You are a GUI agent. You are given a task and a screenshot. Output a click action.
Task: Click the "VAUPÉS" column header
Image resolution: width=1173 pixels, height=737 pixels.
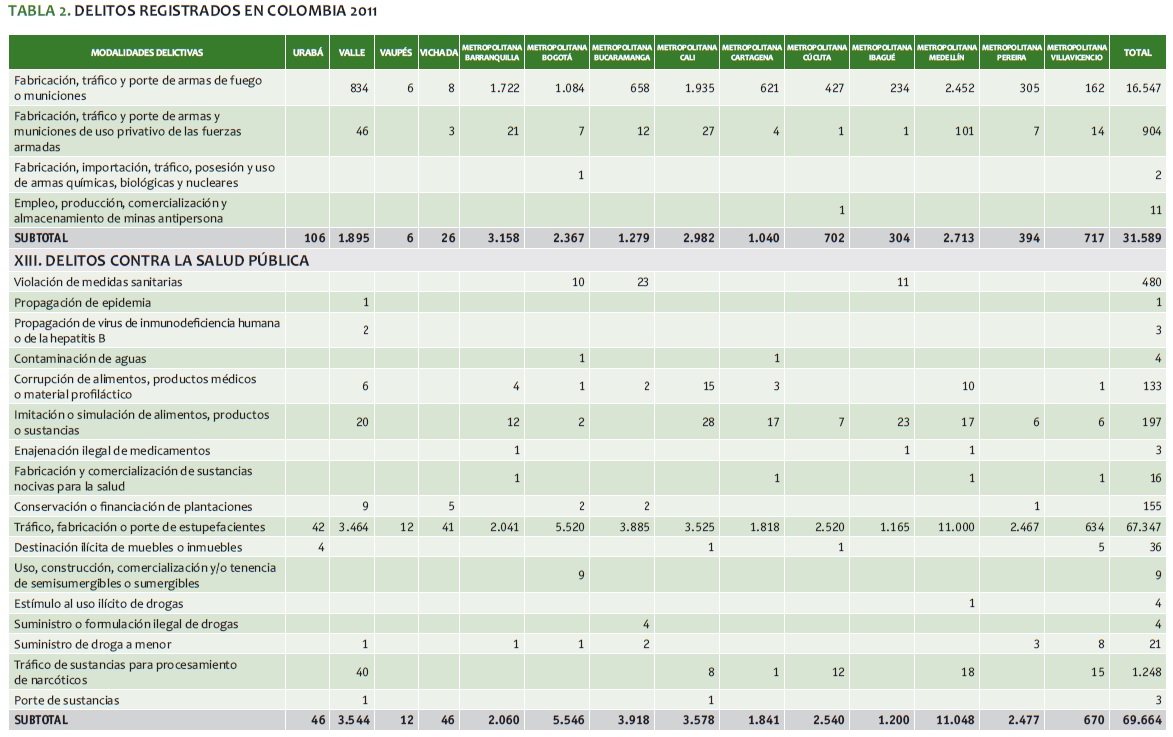coord(396,53)
